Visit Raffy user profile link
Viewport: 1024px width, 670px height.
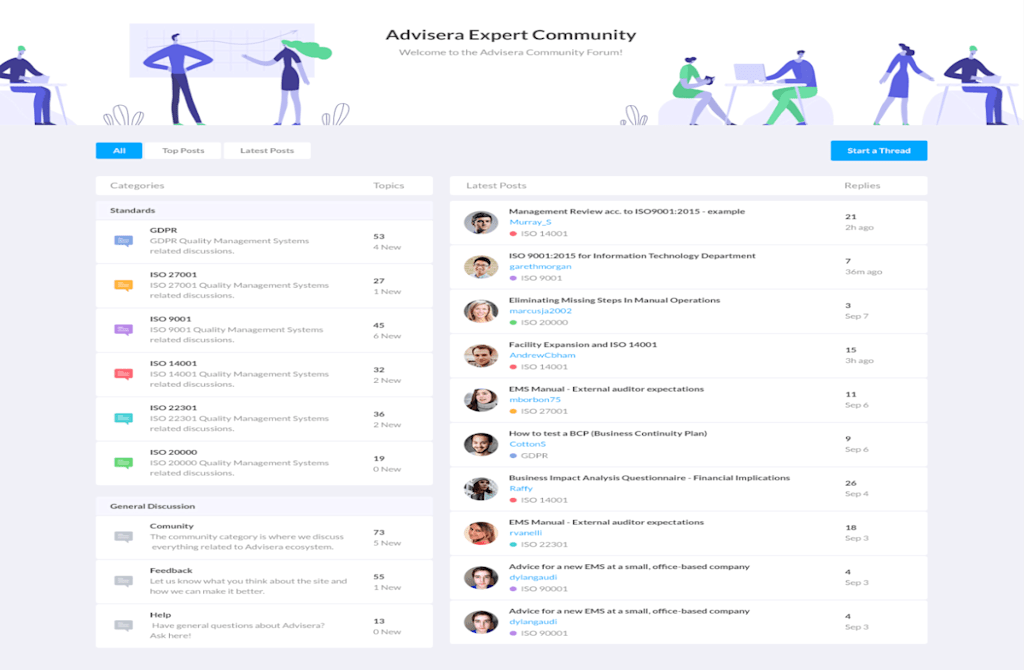tap(520, 488)
